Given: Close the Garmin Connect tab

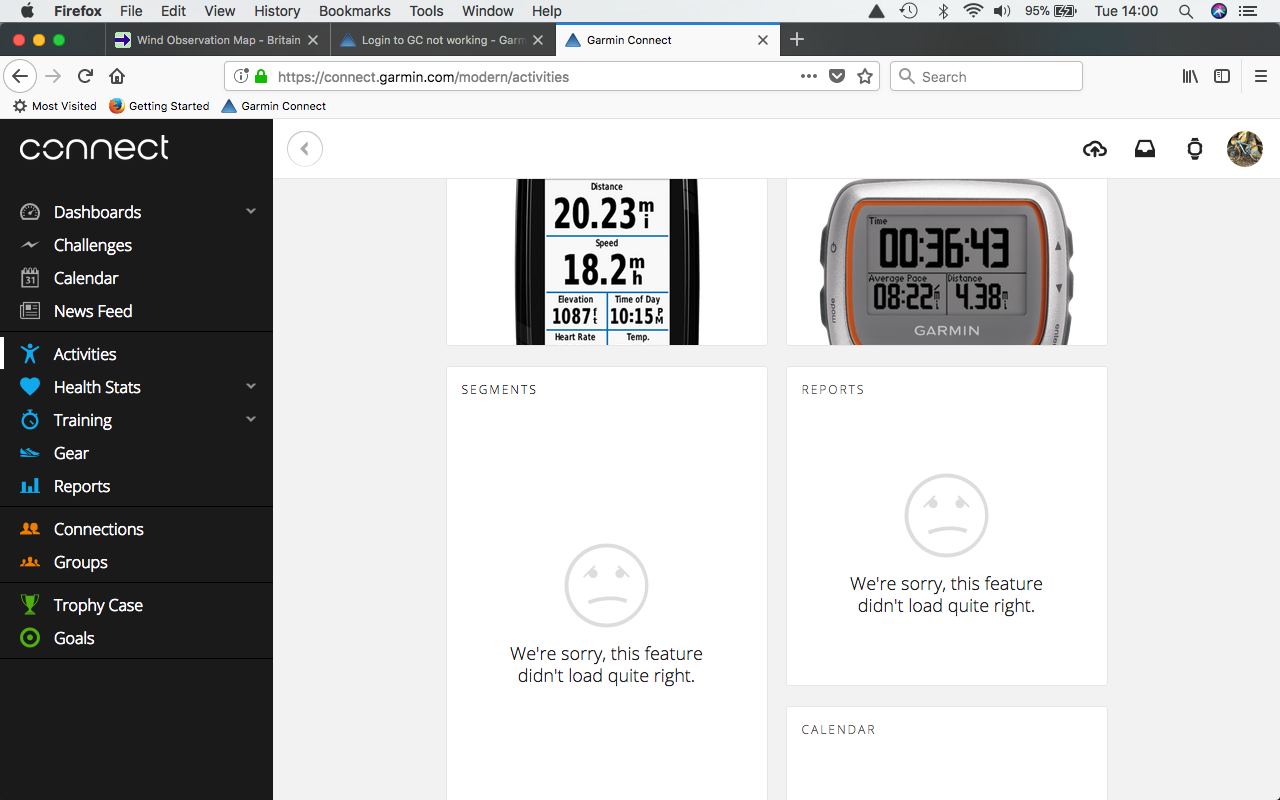Looking at the screenshot, I should [x=763, y=40].
